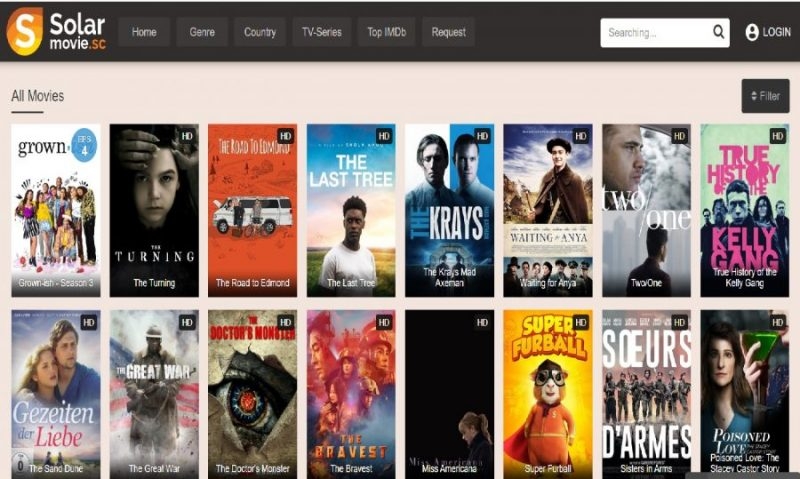The height and width of the screenshot is (479, 800).
Task: Go to the Home tab
Action: tap(144, 32)
